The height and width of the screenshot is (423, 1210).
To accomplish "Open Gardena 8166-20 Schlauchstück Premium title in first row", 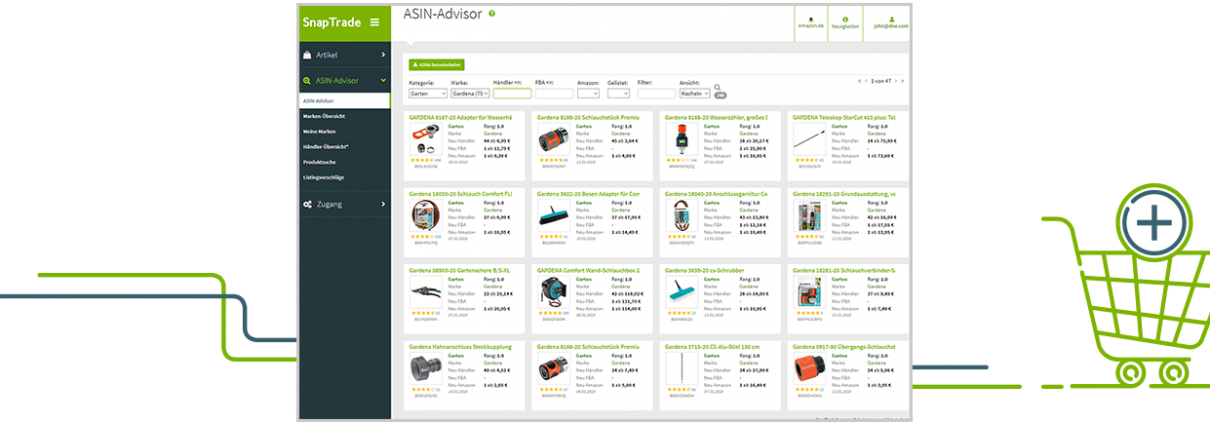I will pyautogui.click(x=588, y=117).
